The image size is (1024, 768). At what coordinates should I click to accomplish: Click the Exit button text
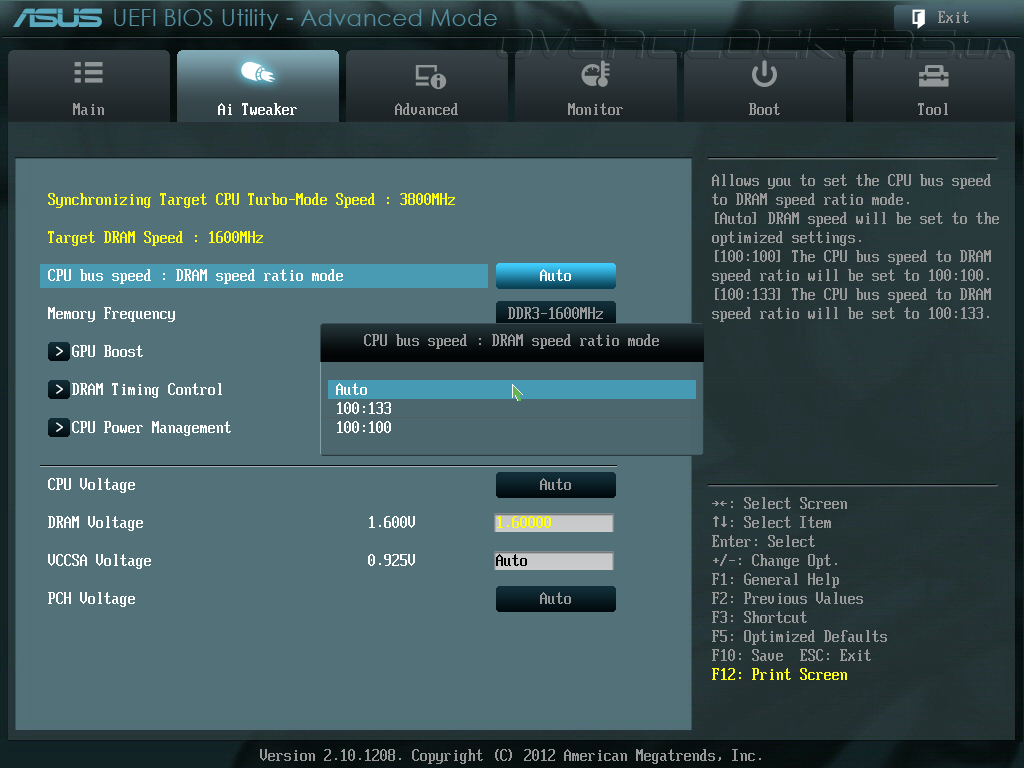click(953, 18)
